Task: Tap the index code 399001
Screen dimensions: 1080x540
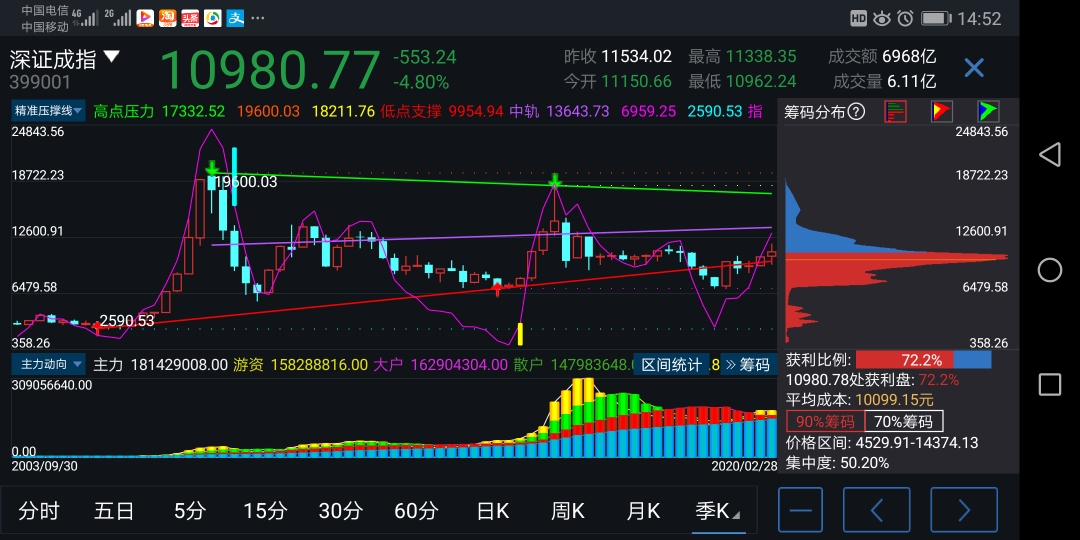Action: click(x=40, y=83)
